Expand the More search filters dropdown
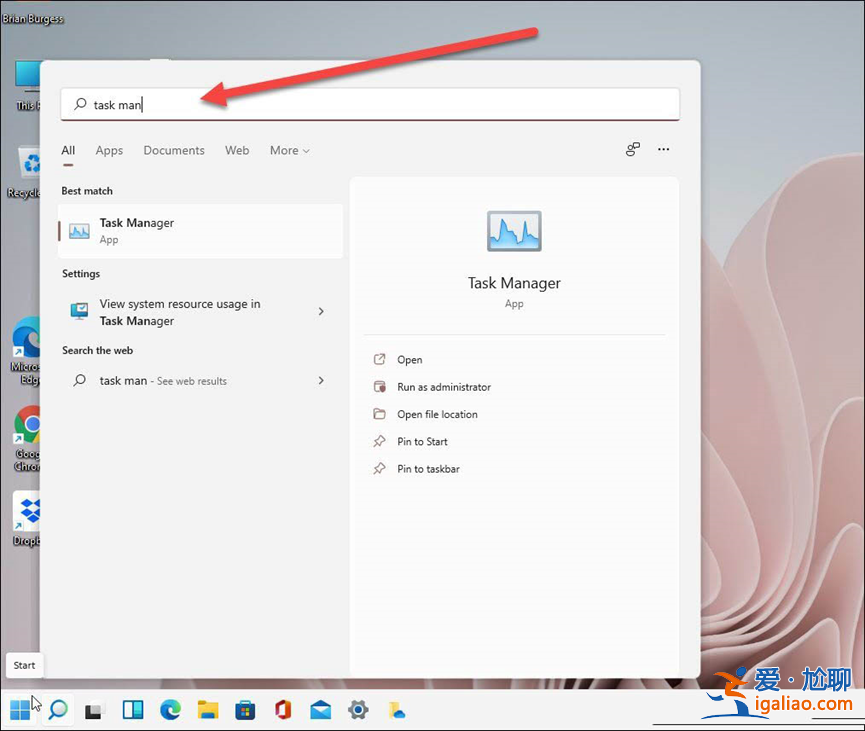865x731 pixels. pos(289,150)
